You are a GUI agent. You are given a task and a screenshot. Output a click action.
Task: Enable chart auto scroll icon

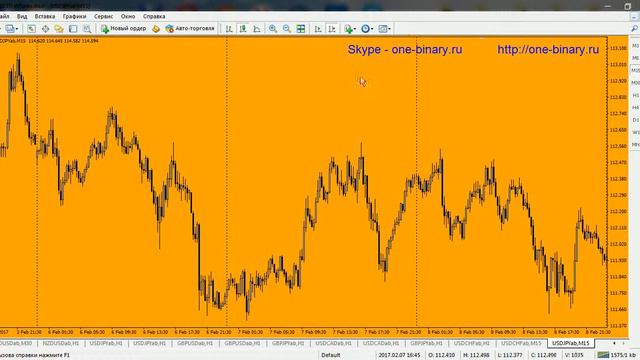click(x=318, y=29)
